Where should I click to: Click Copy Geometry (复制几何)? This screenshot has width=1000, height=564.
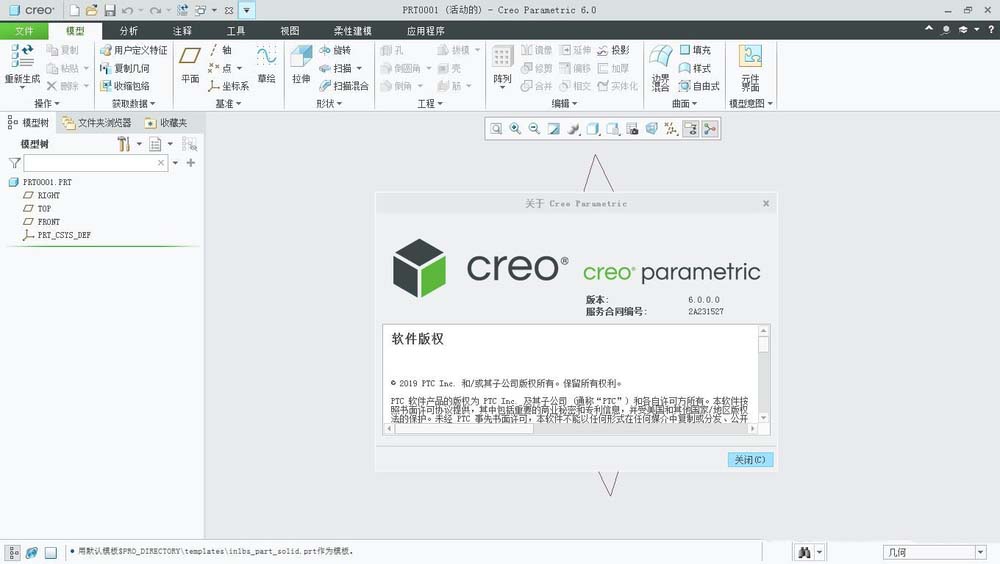coord(125,68)
